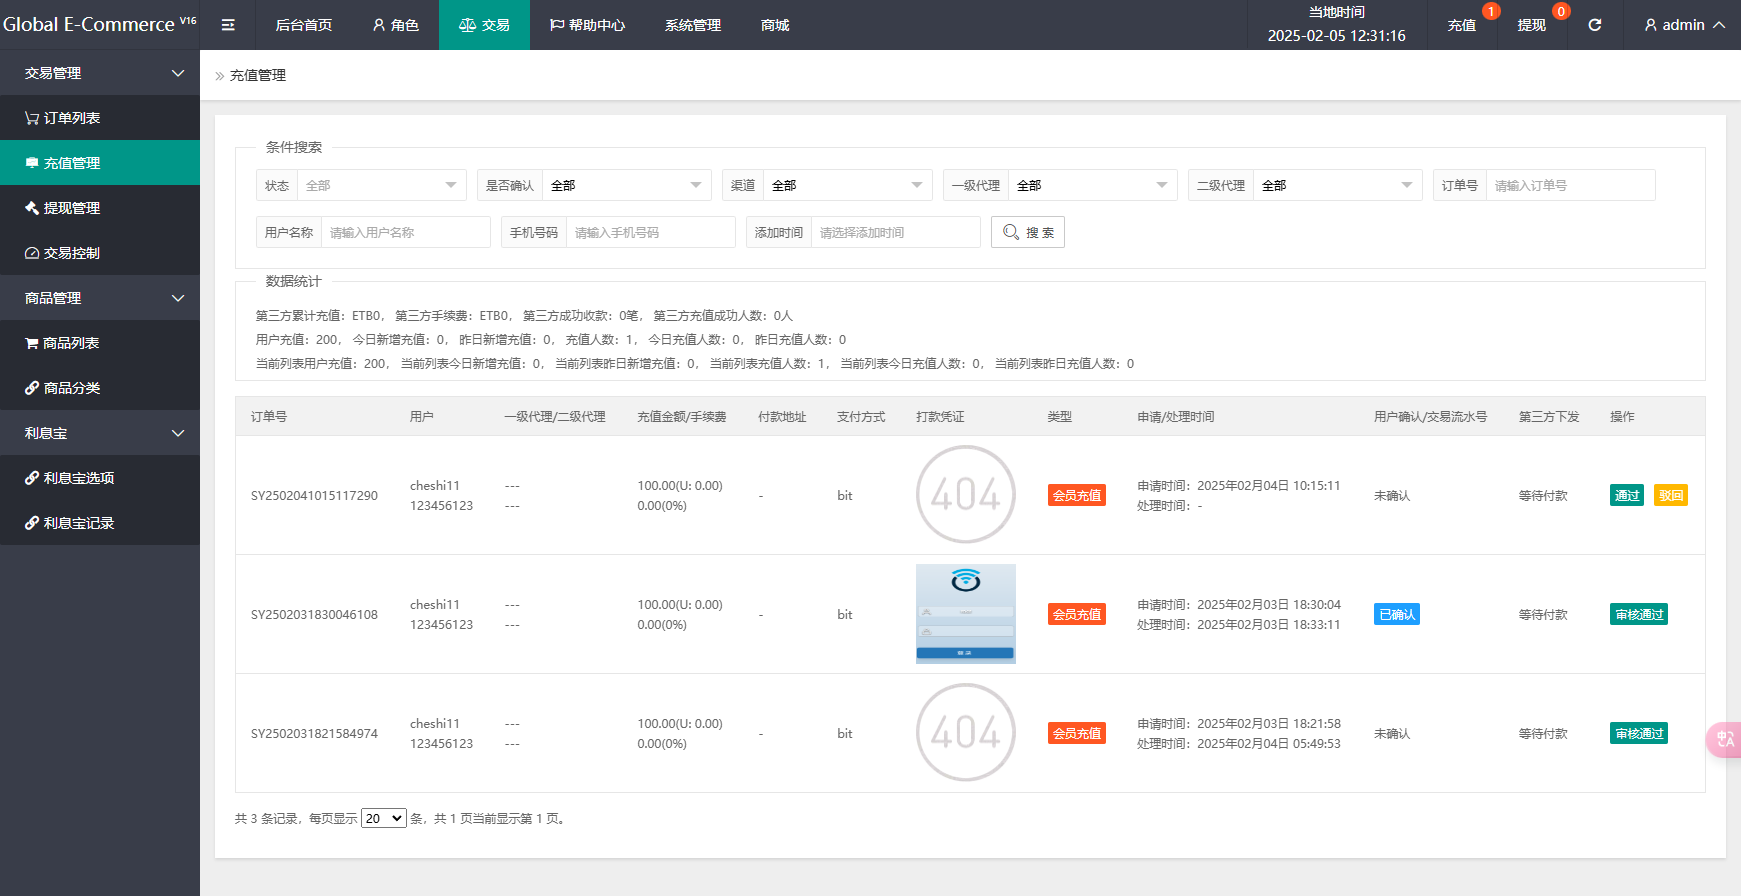
Task: Open the 充值 notification with red badge
Action: (x=1462, y=25)
